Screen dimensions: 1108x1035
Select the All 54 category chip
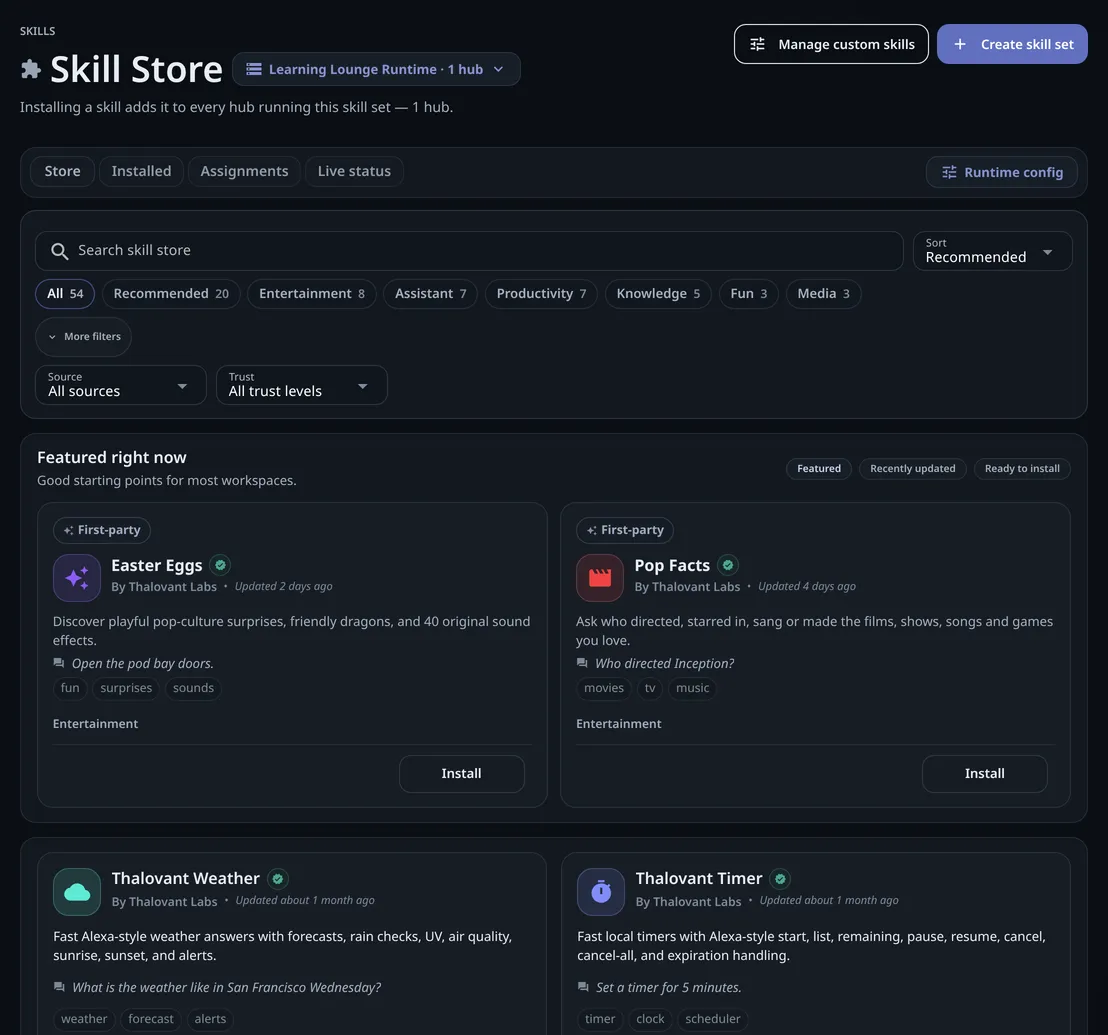click(65, 294)
